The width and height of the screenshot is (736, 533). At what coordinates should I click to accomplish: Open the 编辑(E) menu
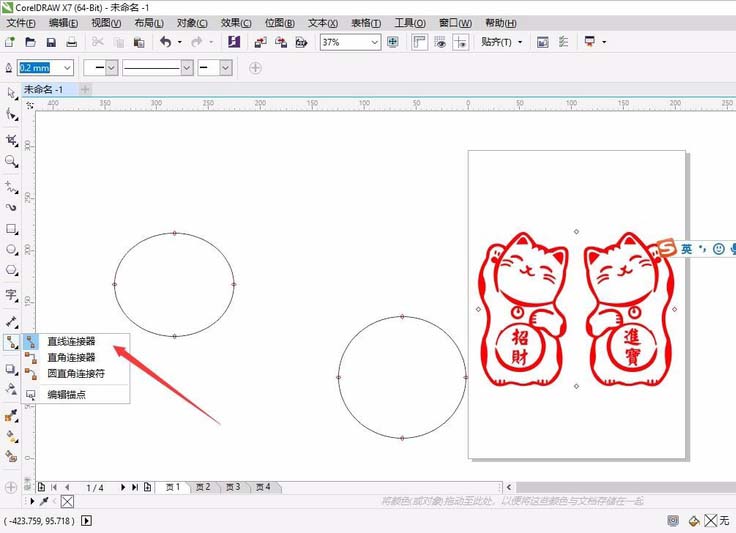click(x=63, y=23)
